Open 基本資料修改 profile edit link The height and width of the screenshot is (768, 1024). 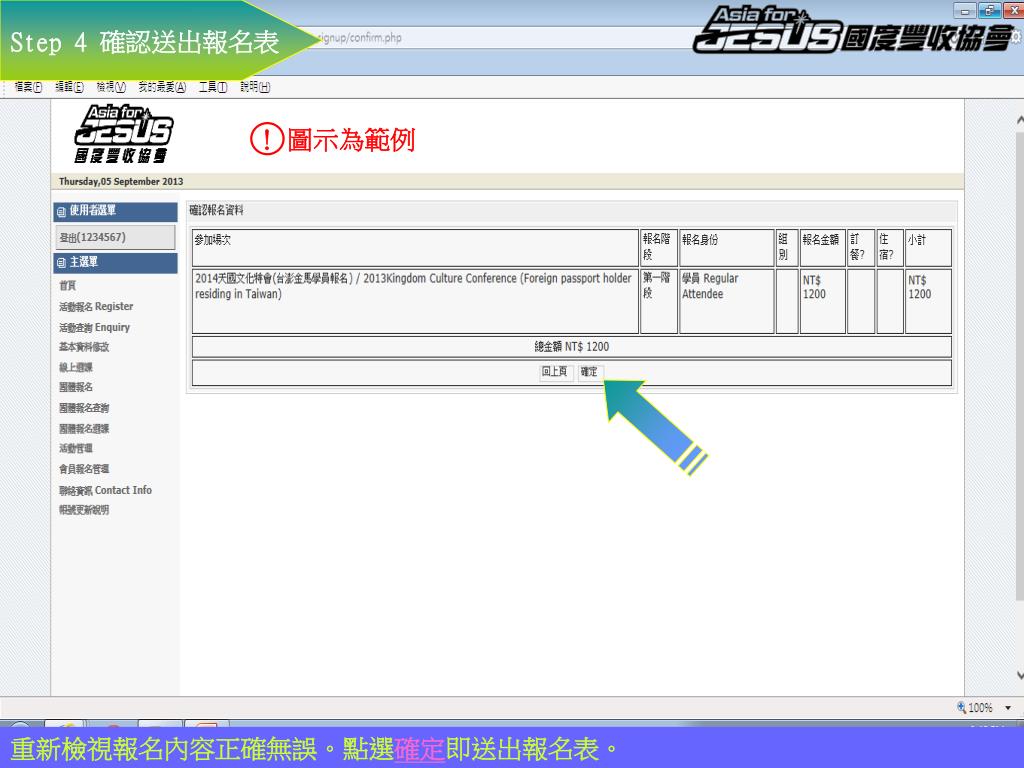[84, 347]
